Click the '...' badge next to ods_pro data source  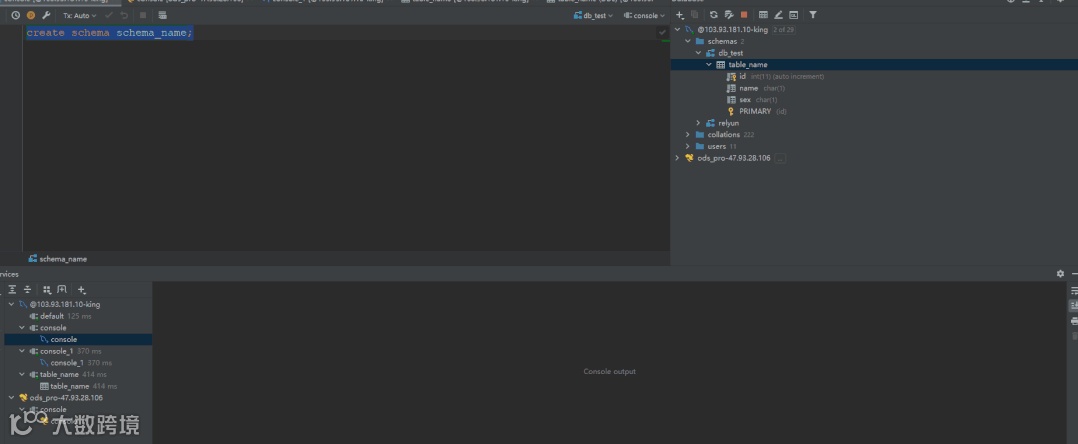[x=780, y=158]
